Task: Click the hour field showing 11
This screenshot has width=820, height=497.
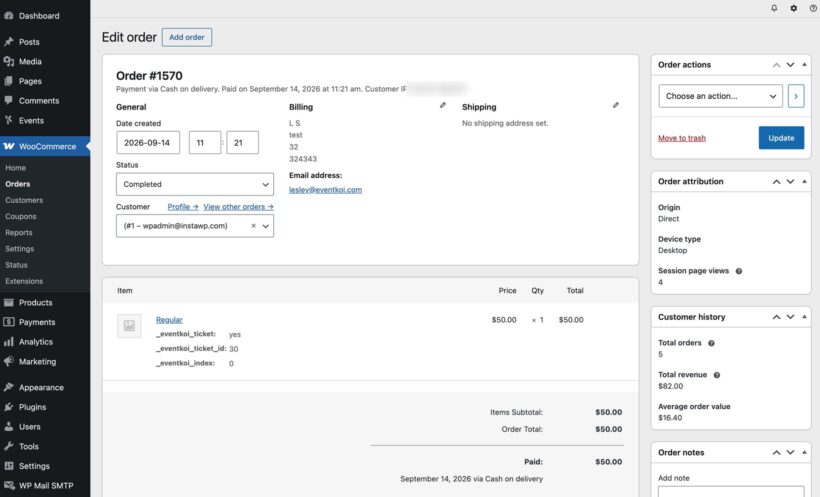Action: 205,142
